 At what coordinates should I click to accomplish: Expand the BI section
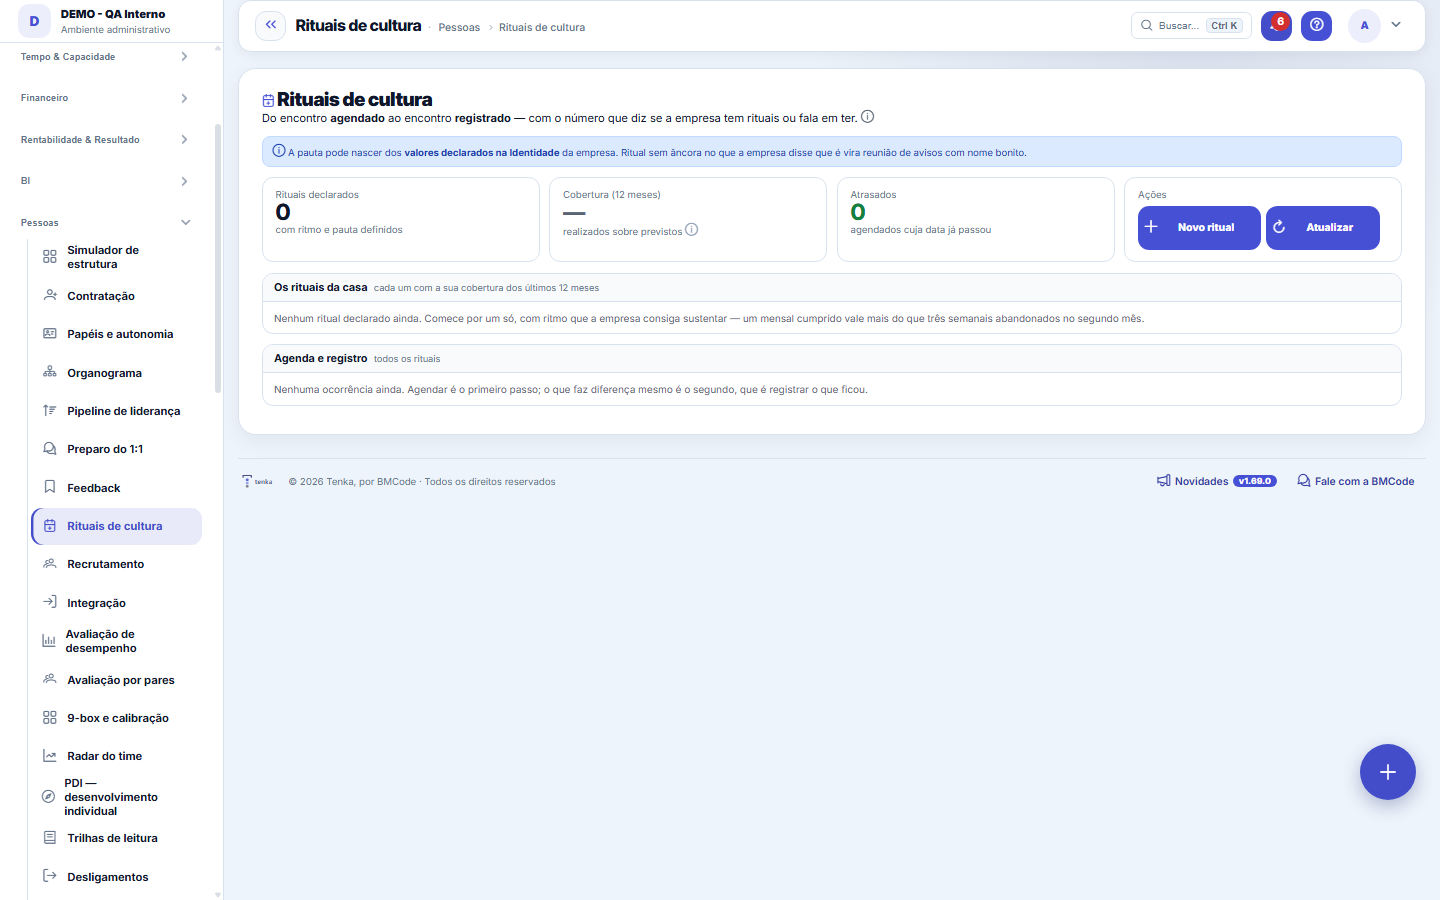tap(105, 181)
